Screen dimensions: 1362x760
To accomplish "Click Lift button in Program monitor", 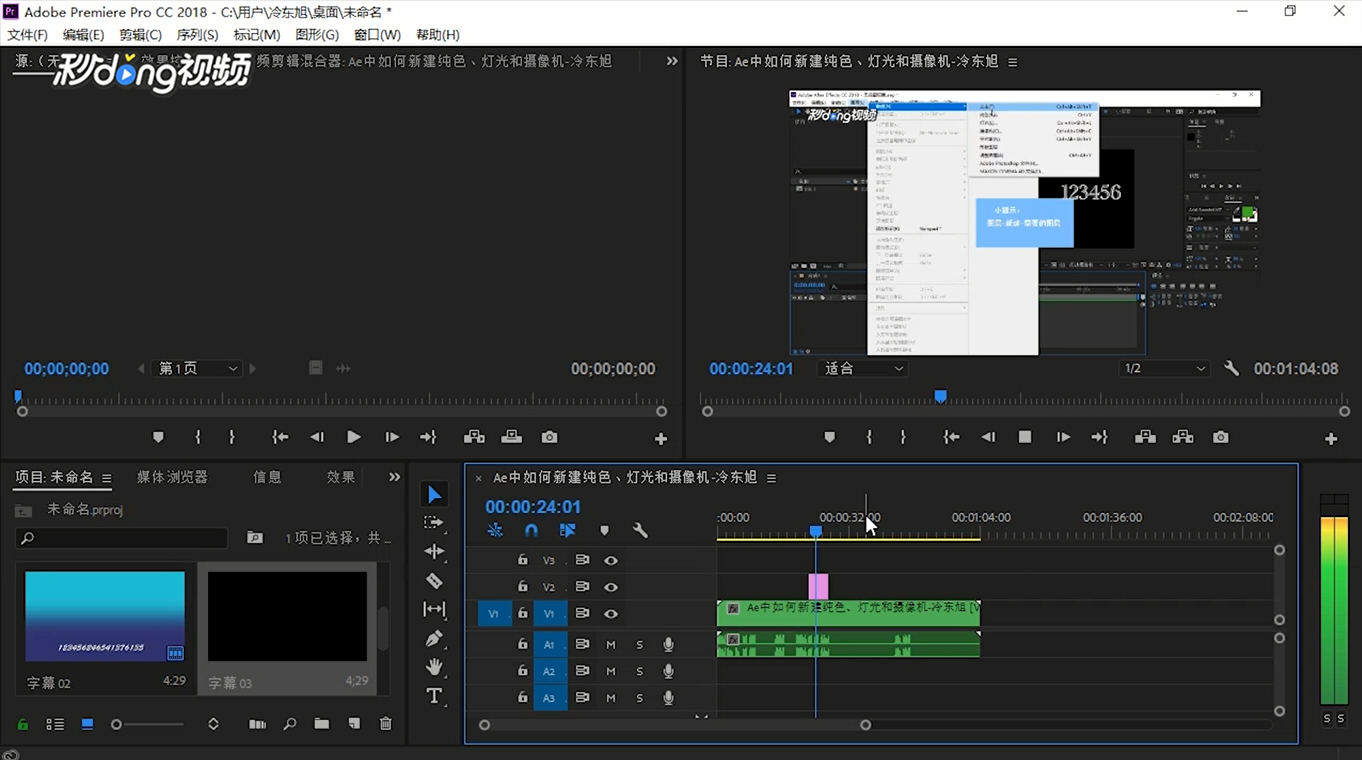I will [1146, 437].
